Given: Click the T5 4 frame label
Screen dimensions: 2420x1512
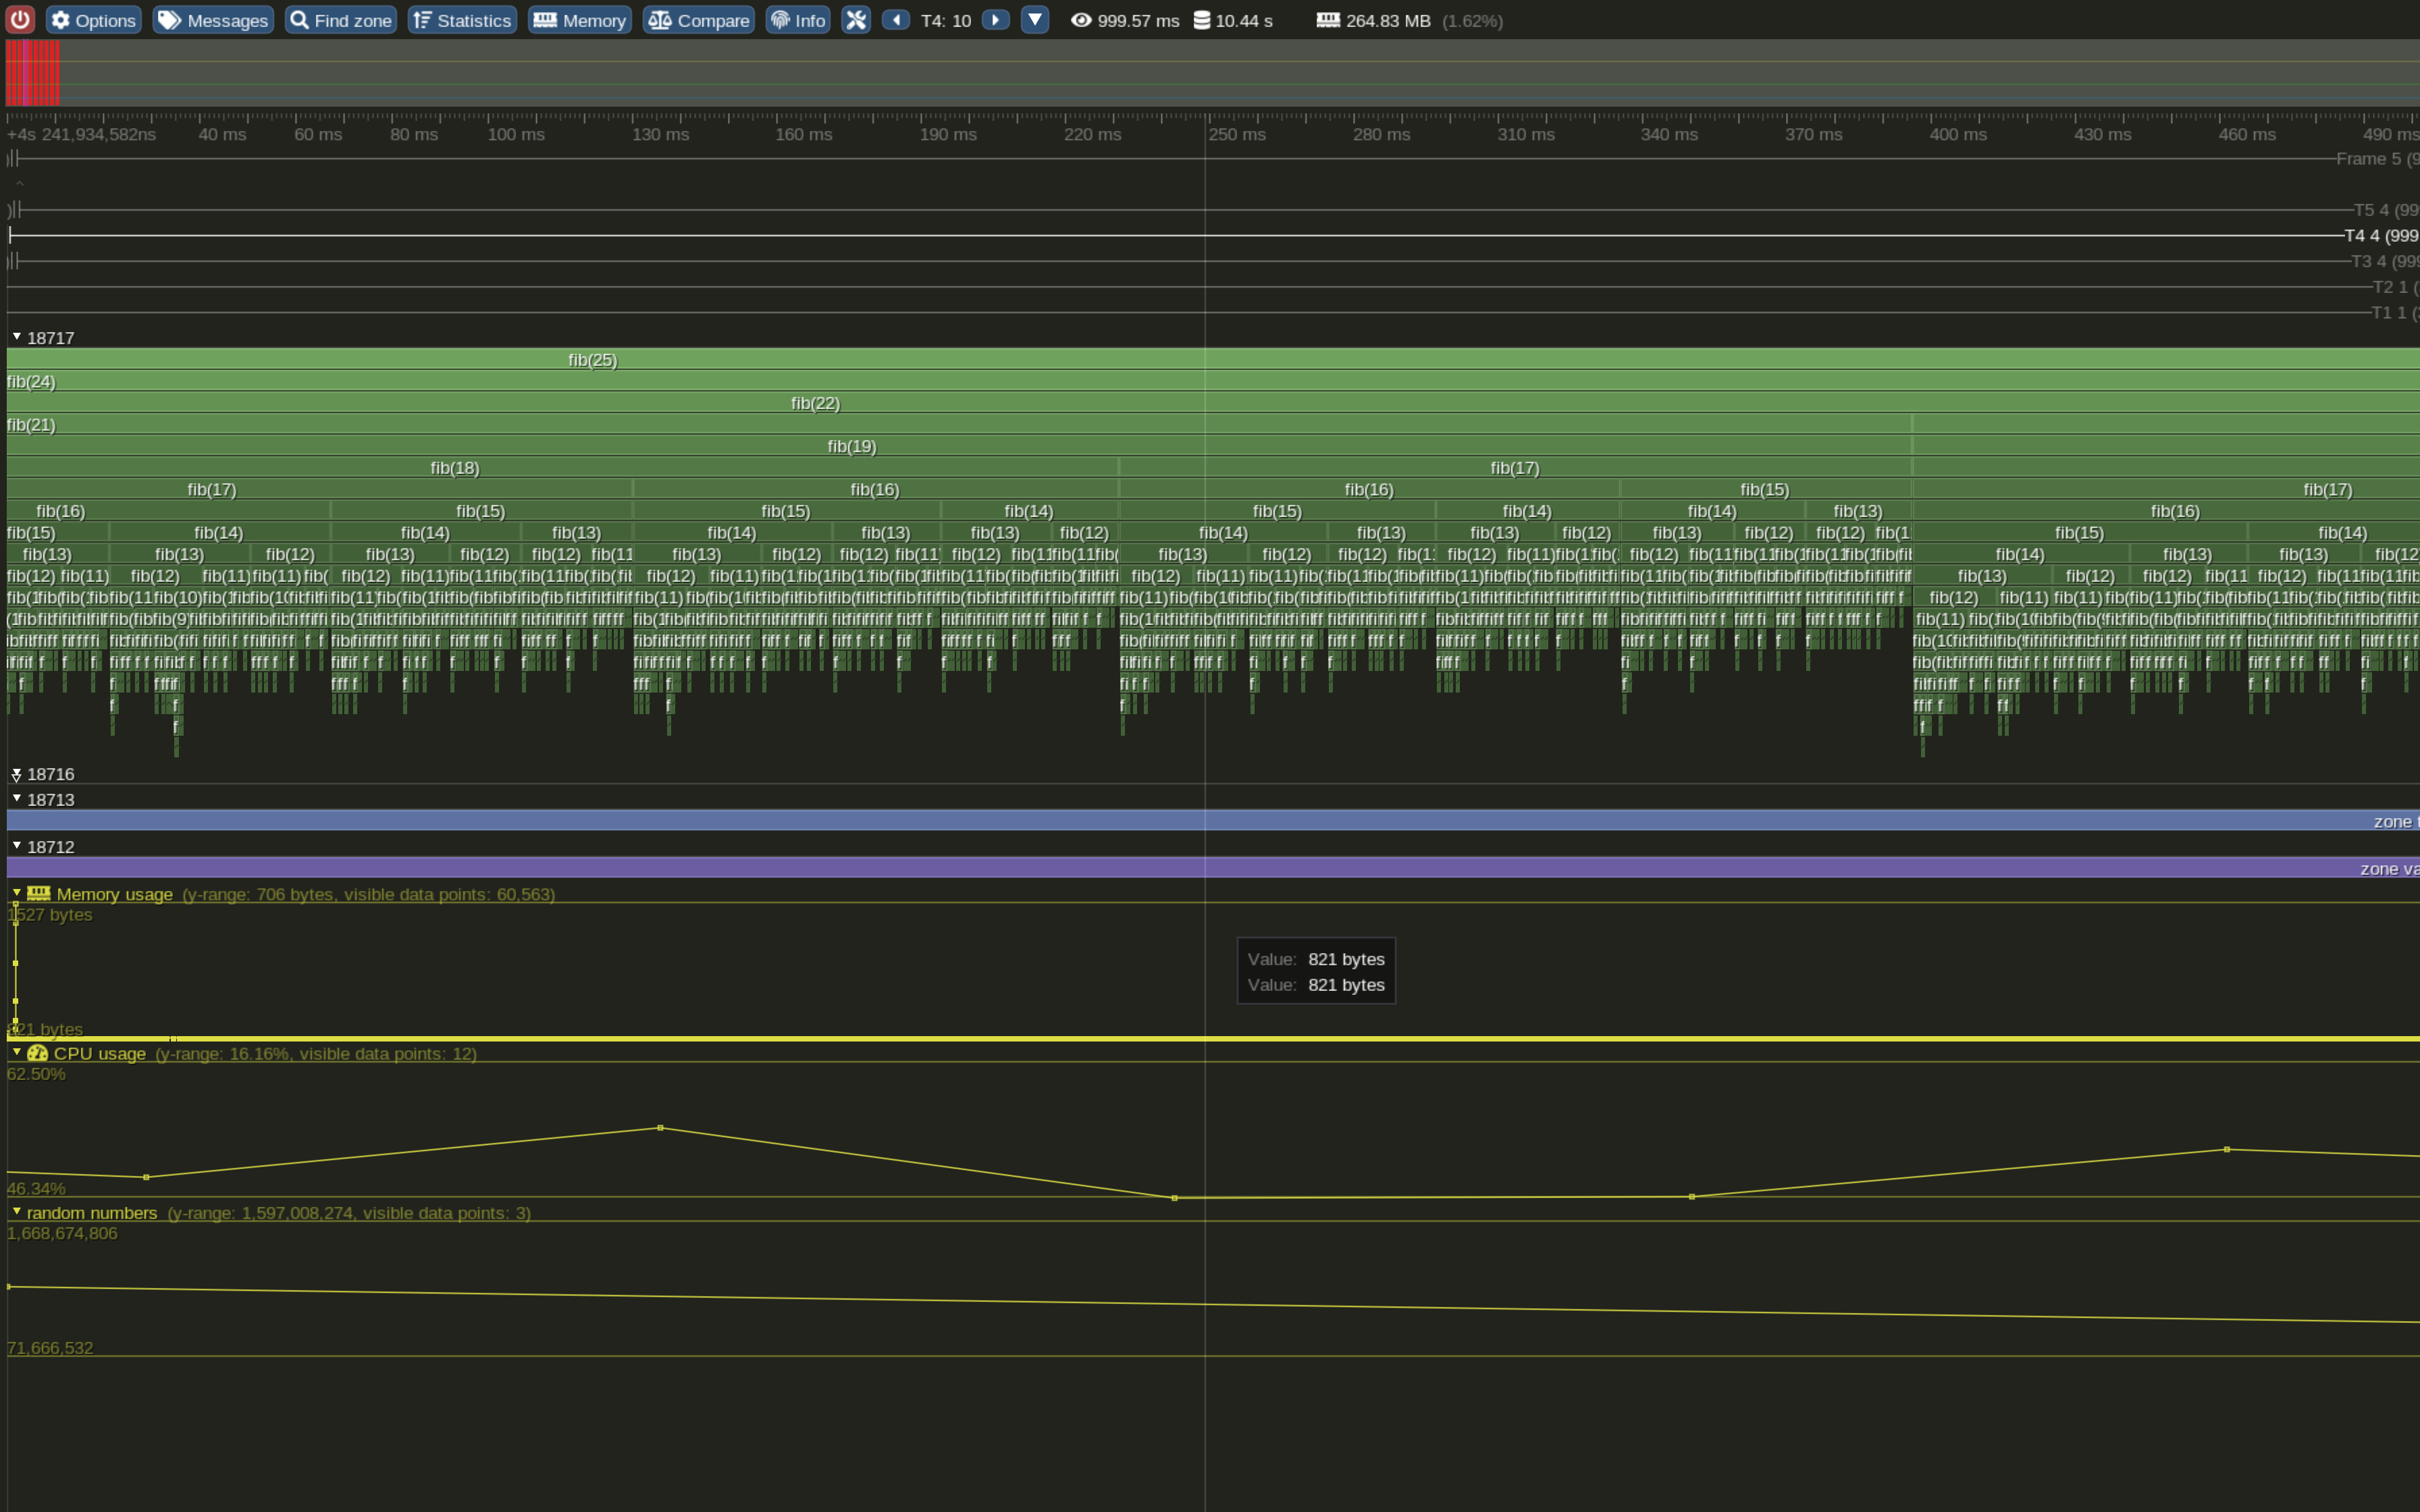Looking at the screenshot, I should coord(2386,210).
